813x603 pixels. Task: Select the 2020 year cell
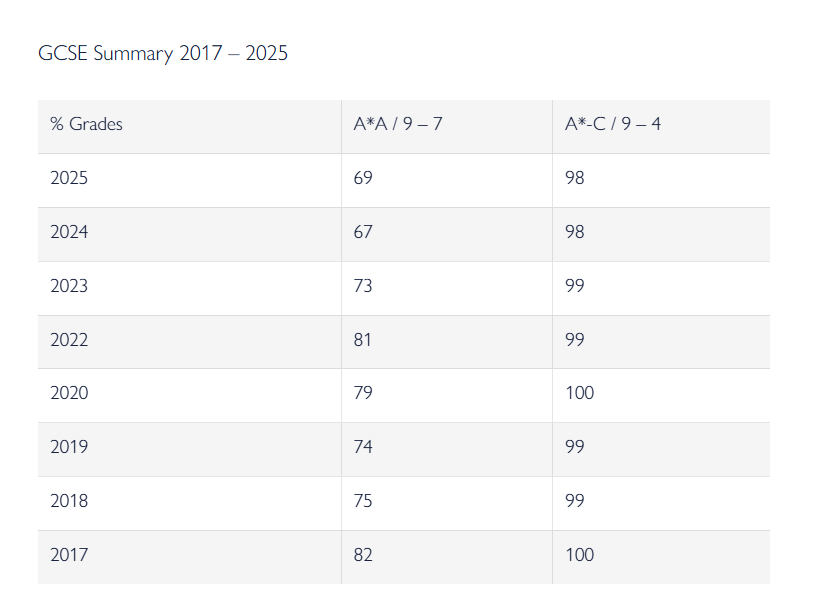[69, 393]
